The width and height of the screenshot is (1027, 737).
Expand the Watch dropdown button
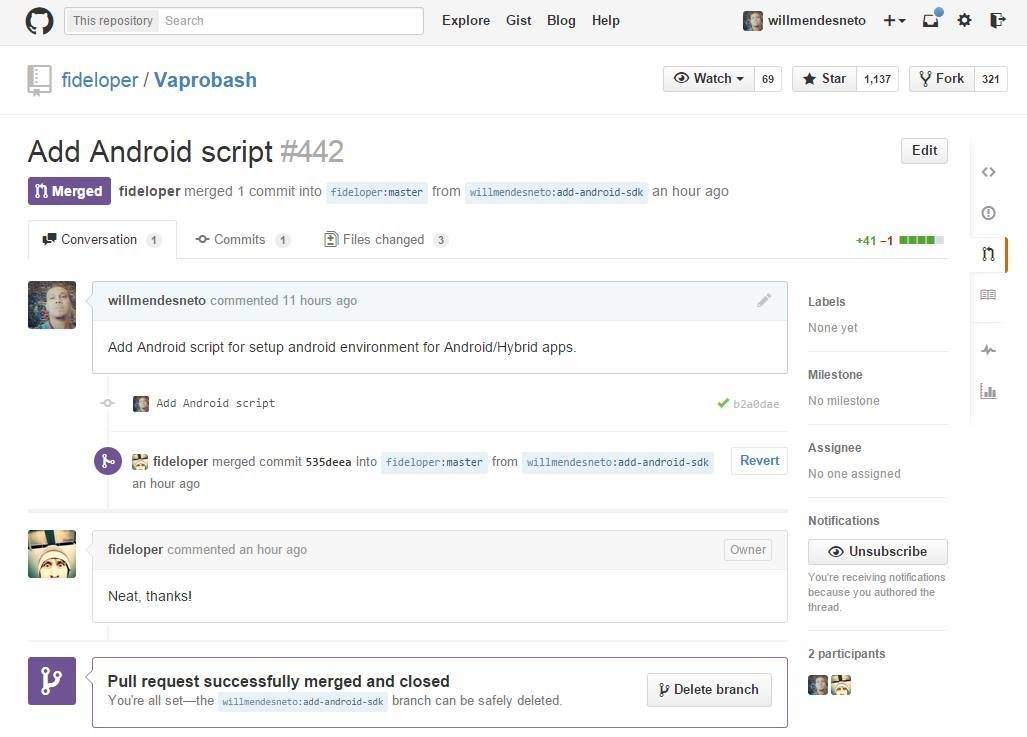709,79
